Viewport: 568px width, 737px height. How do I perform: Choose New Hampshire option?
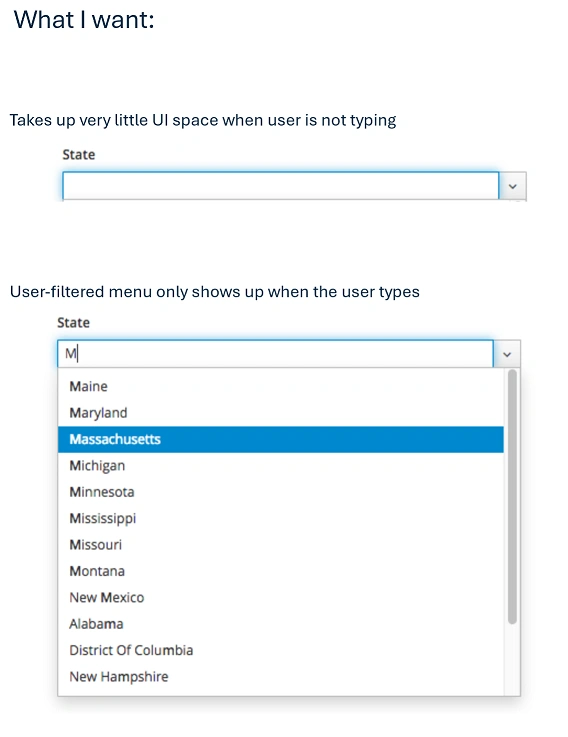coord(280,676)
